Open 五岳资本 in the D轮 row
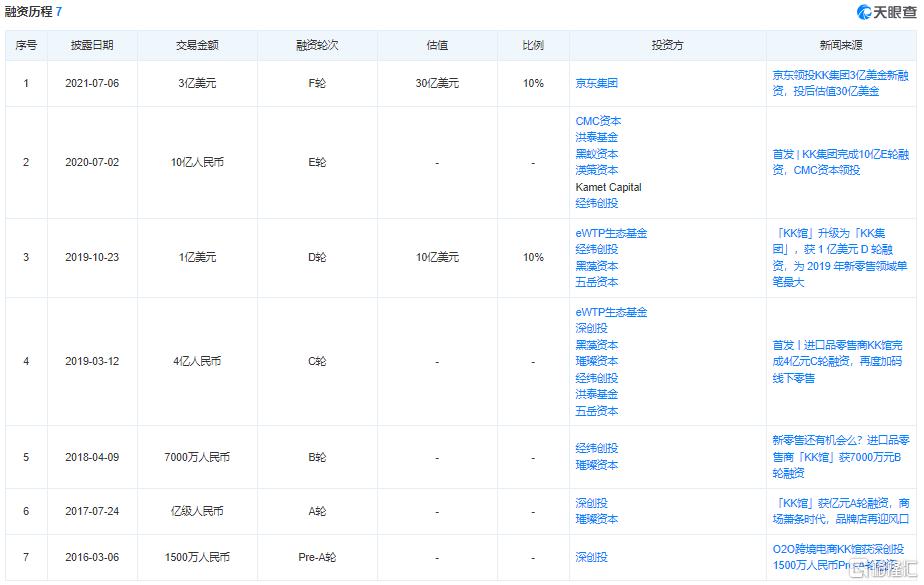This screenshot has width=924, height=585. (596, 282)
